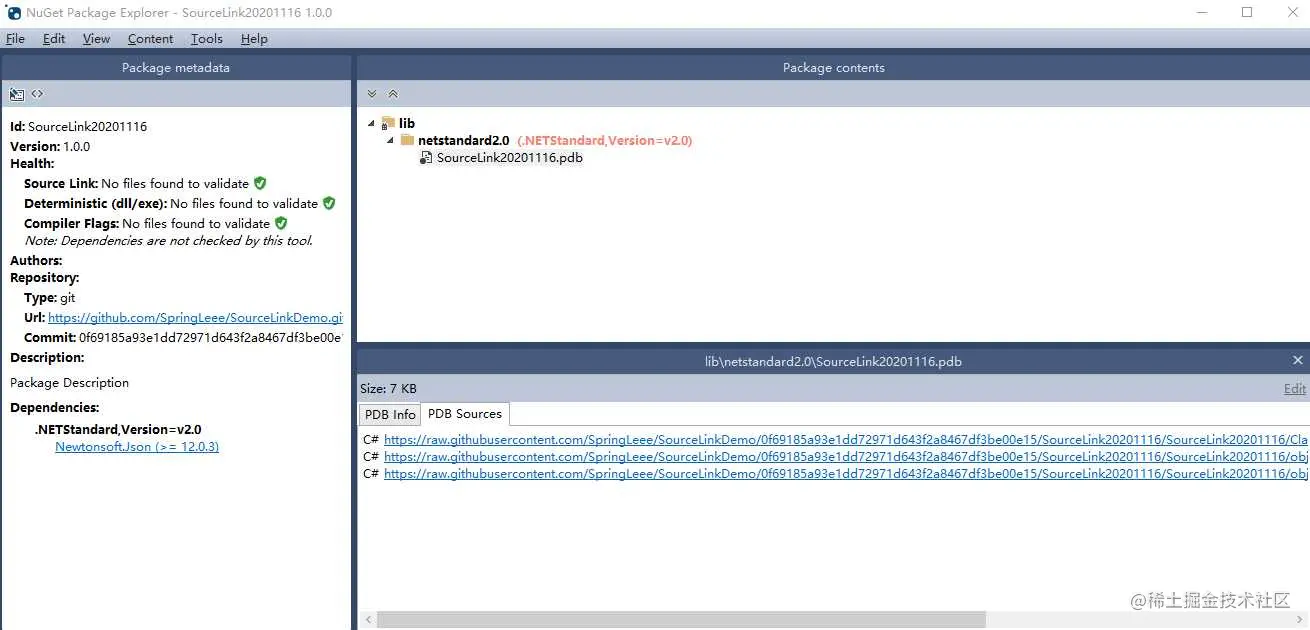Click the Compiler Flags green shield icon

coord(281,223)
